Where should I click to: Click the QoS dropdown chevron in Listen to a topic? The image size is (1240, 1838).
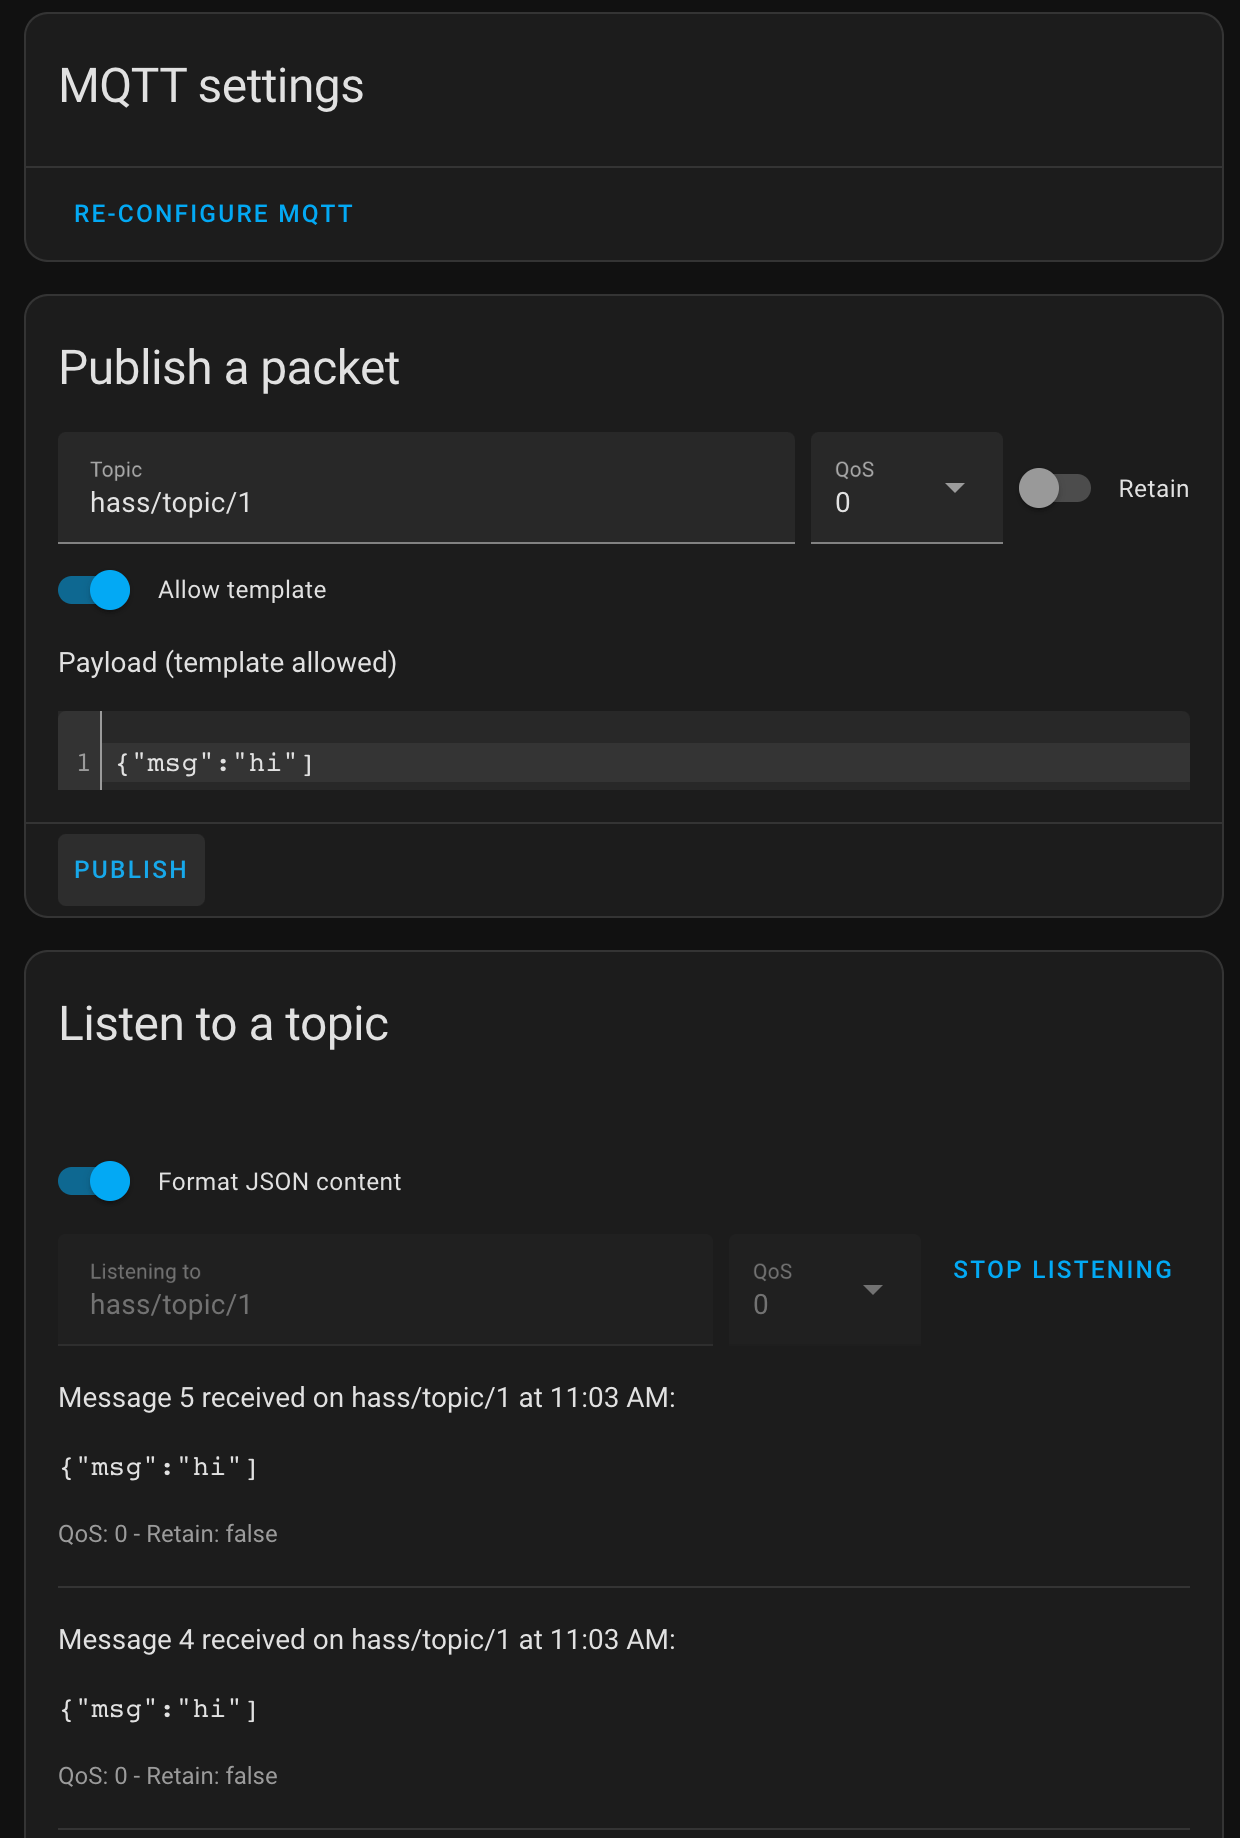coord(872,1291)
